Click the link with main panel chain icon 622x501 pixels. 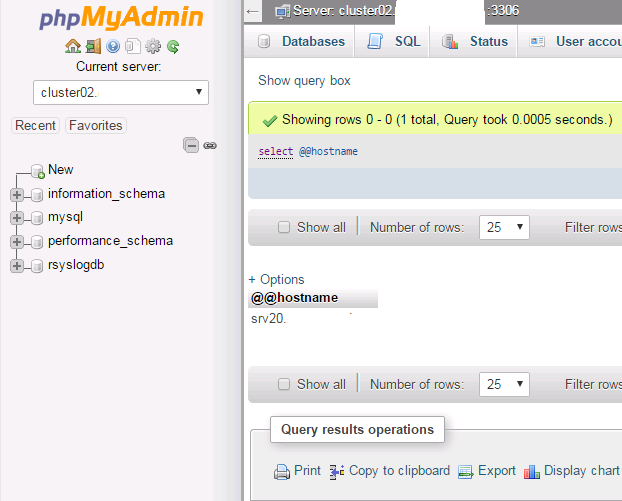(x=210, y=146)
